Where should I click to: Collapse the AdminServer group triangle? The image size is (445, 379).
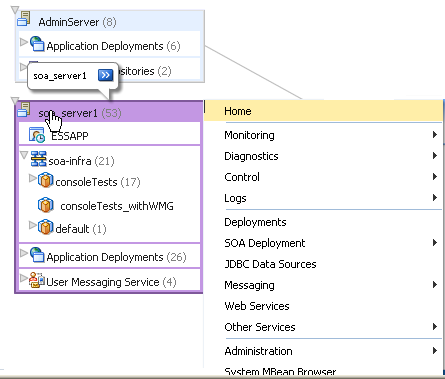click(x=14, y=10)
